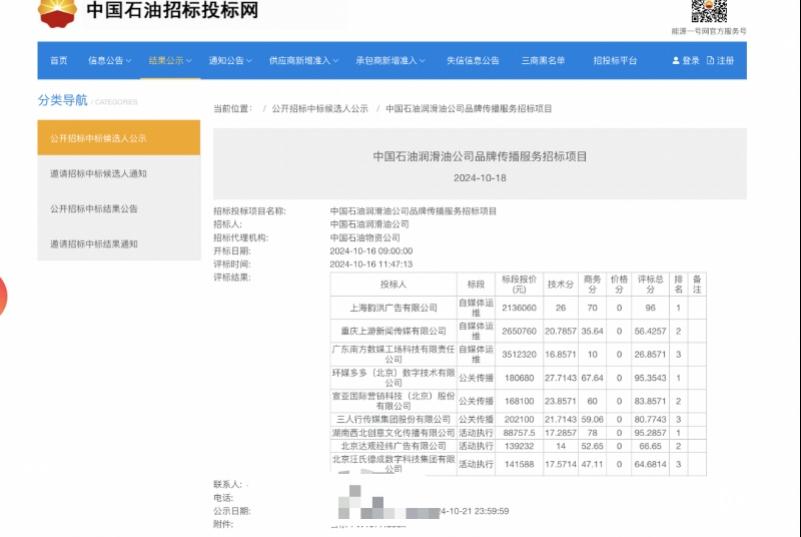Click breadcrumb link 公开招标中标候选人公示

click(320, 108)
